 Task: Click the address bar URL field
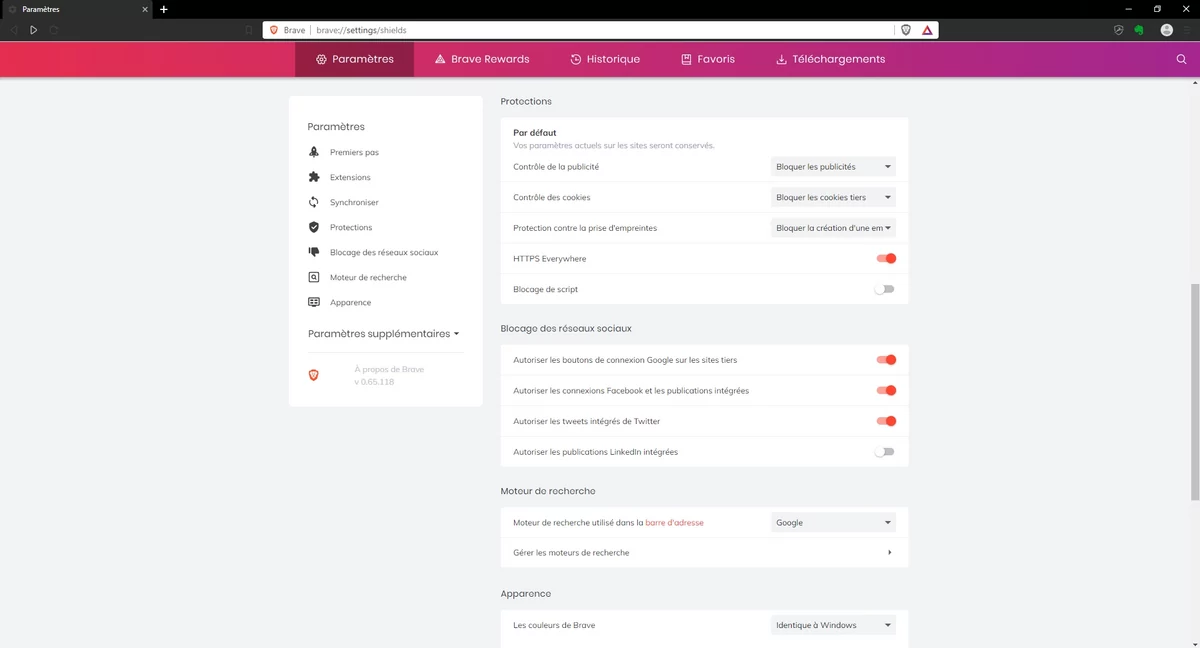[600, 30]
